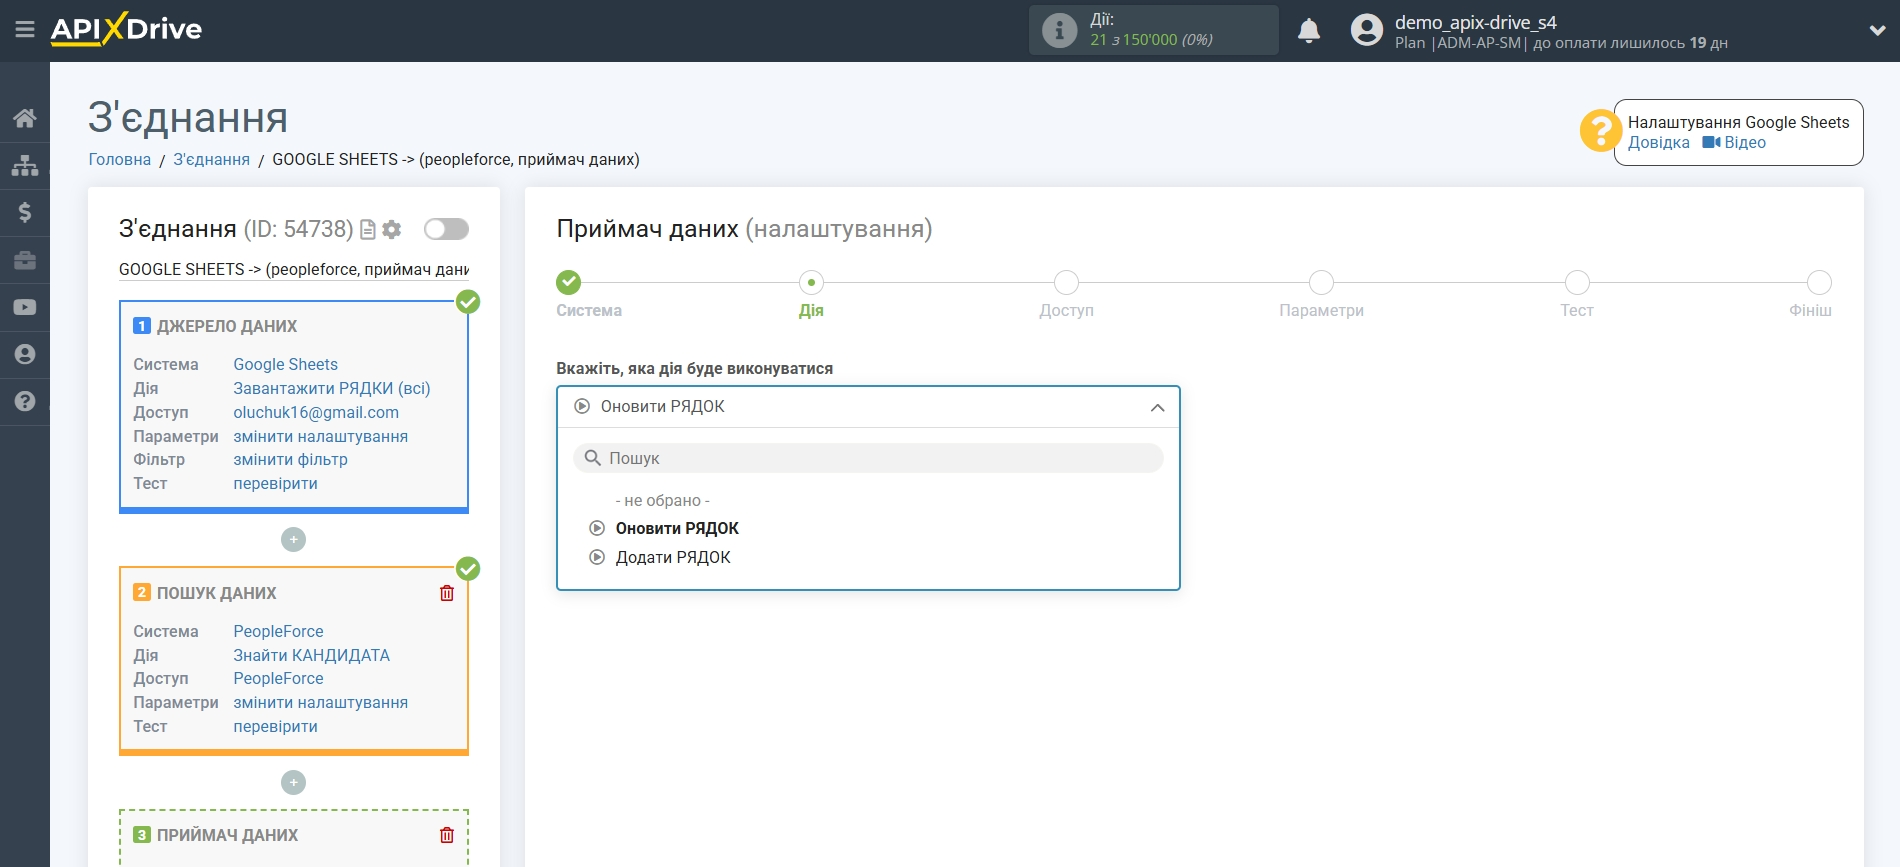Click the connection name field
This screenshot has width=1900, height=867.
pyautogui.click(x=294, y=269)
